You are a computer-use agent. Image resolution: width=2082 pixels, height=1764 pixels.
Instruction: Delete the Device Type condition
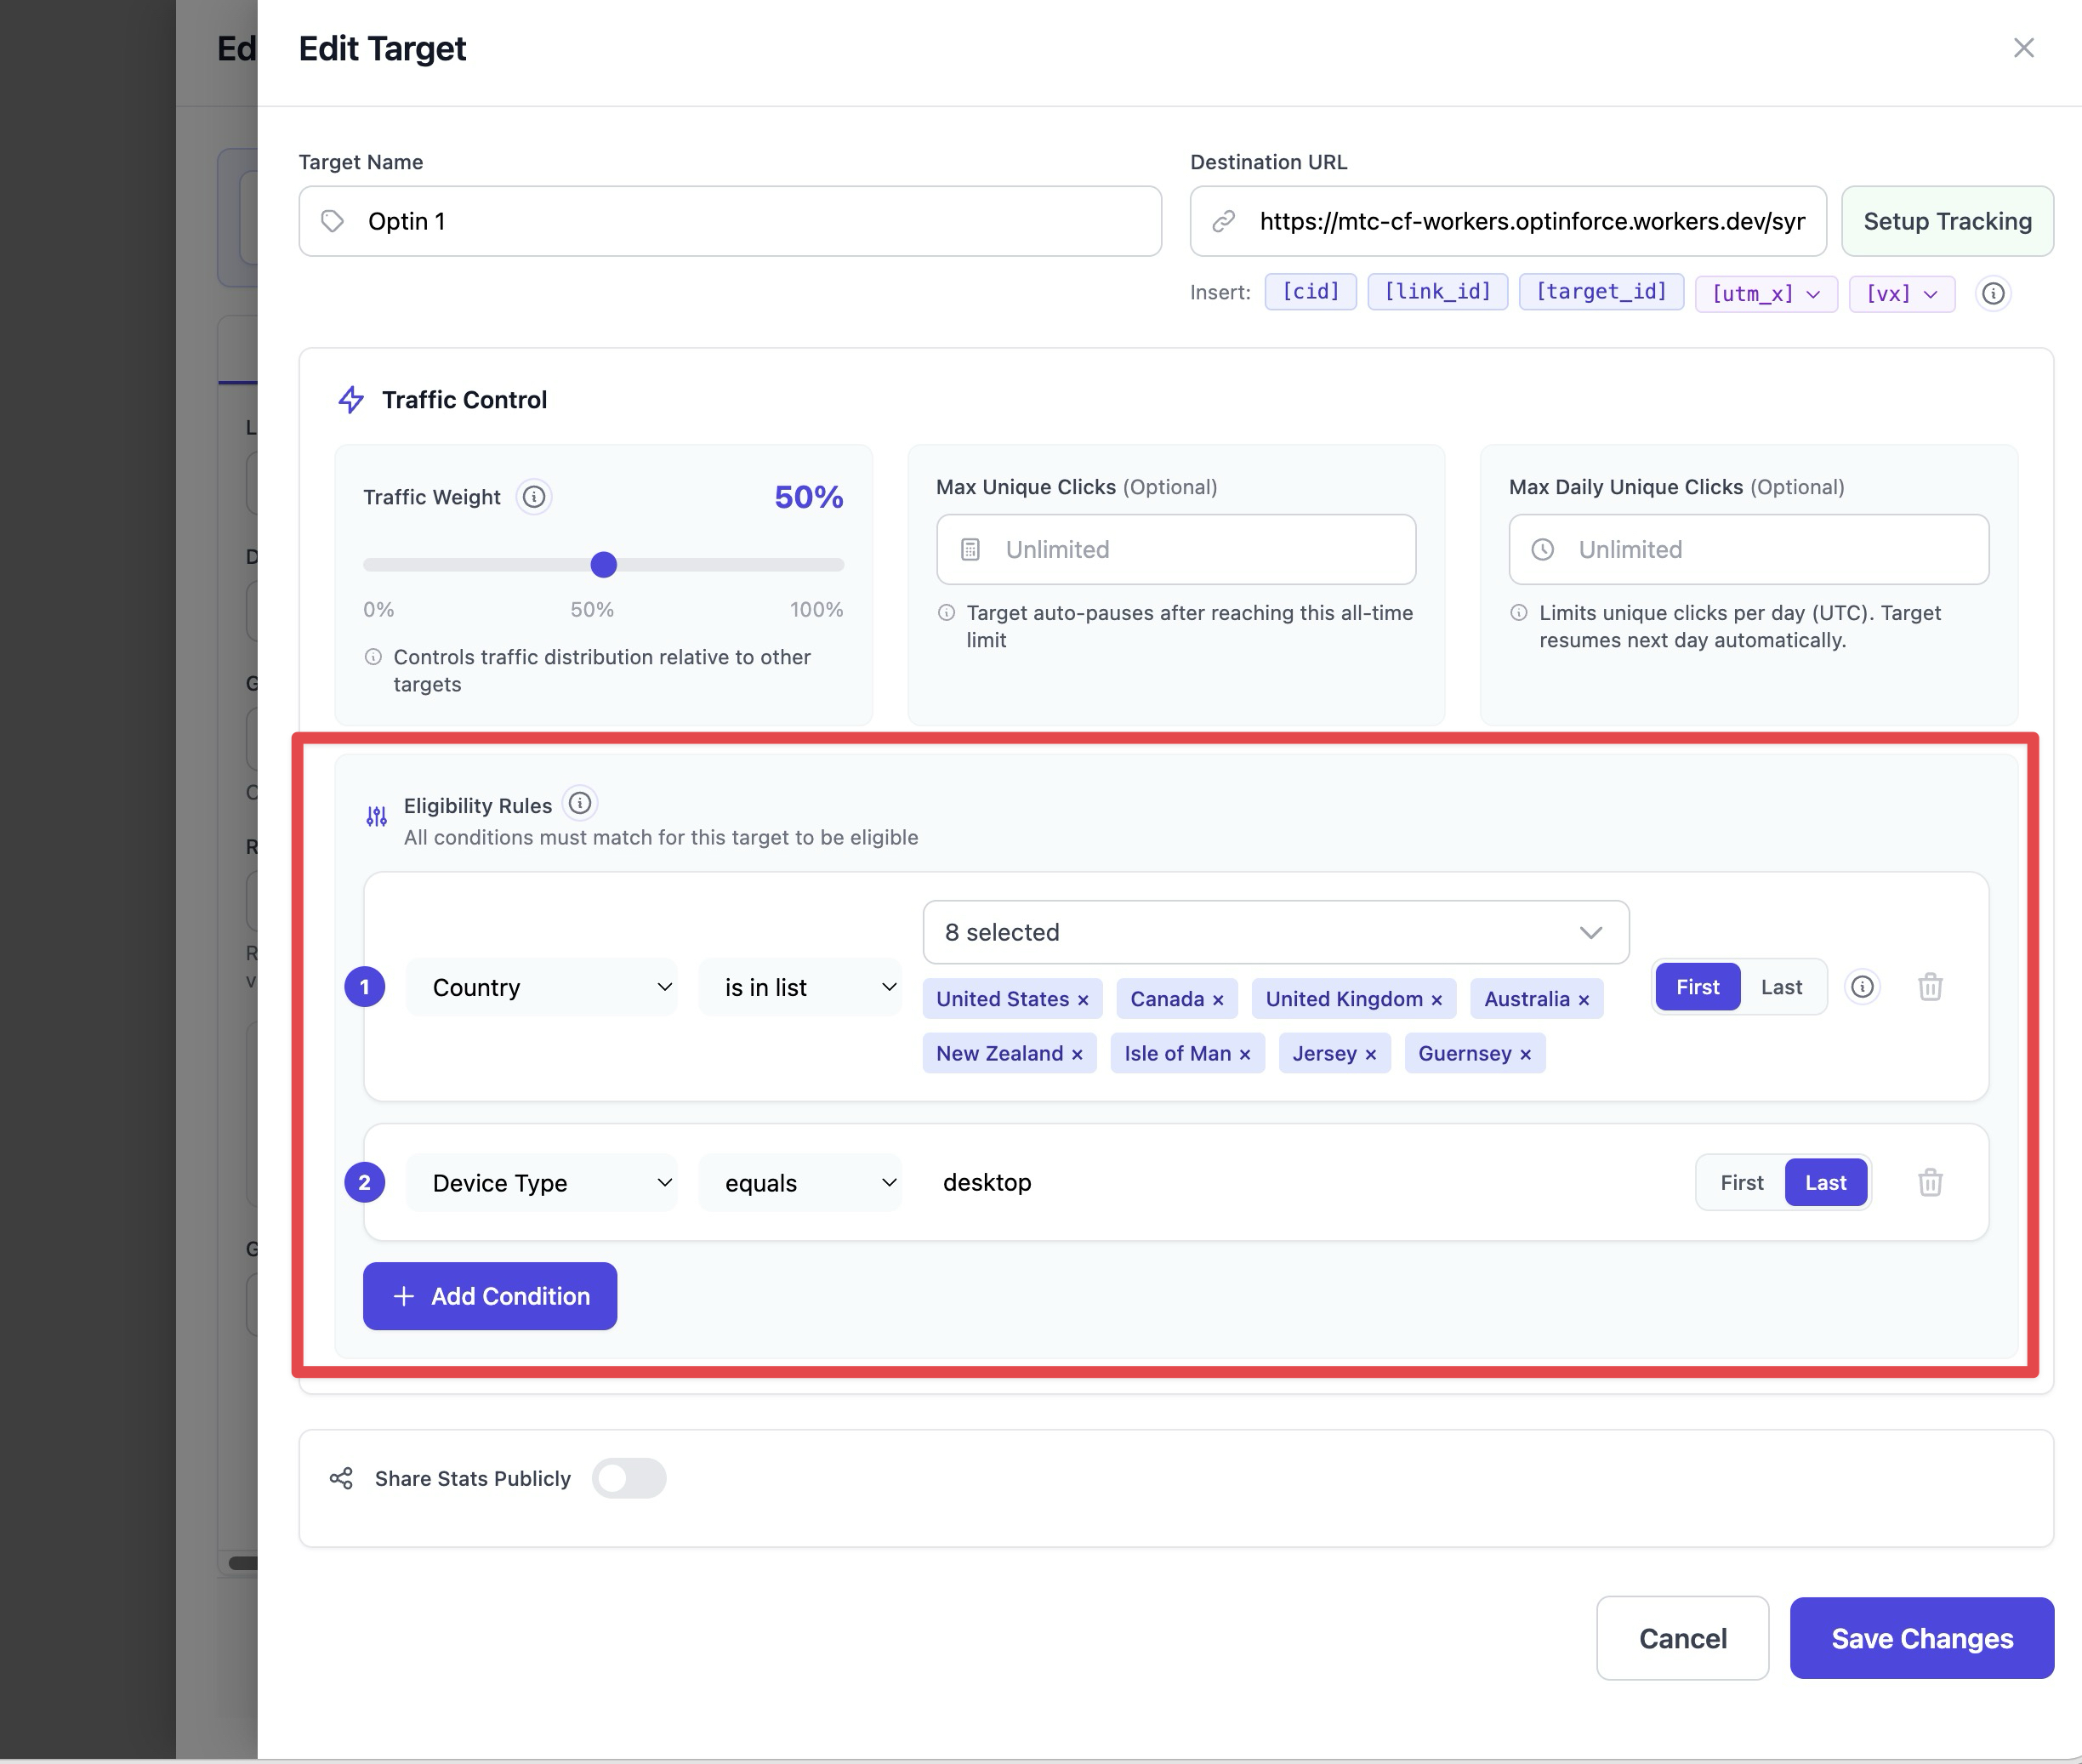tap(1930, 1182)
